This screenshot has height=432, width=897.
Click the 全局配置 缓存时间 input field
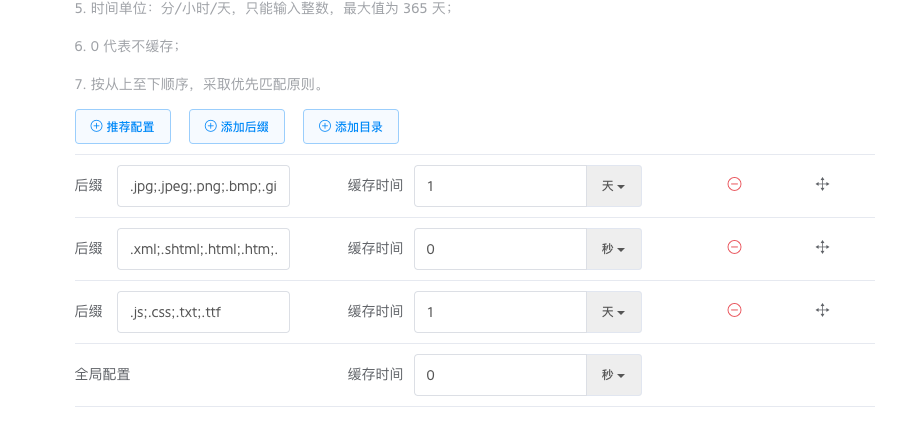499,375
